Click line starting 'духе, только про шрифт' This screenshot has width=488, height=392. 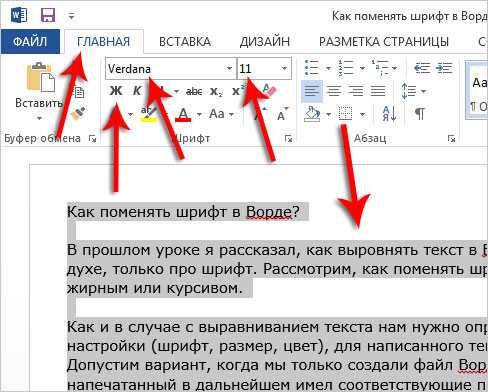pos(277,269)
